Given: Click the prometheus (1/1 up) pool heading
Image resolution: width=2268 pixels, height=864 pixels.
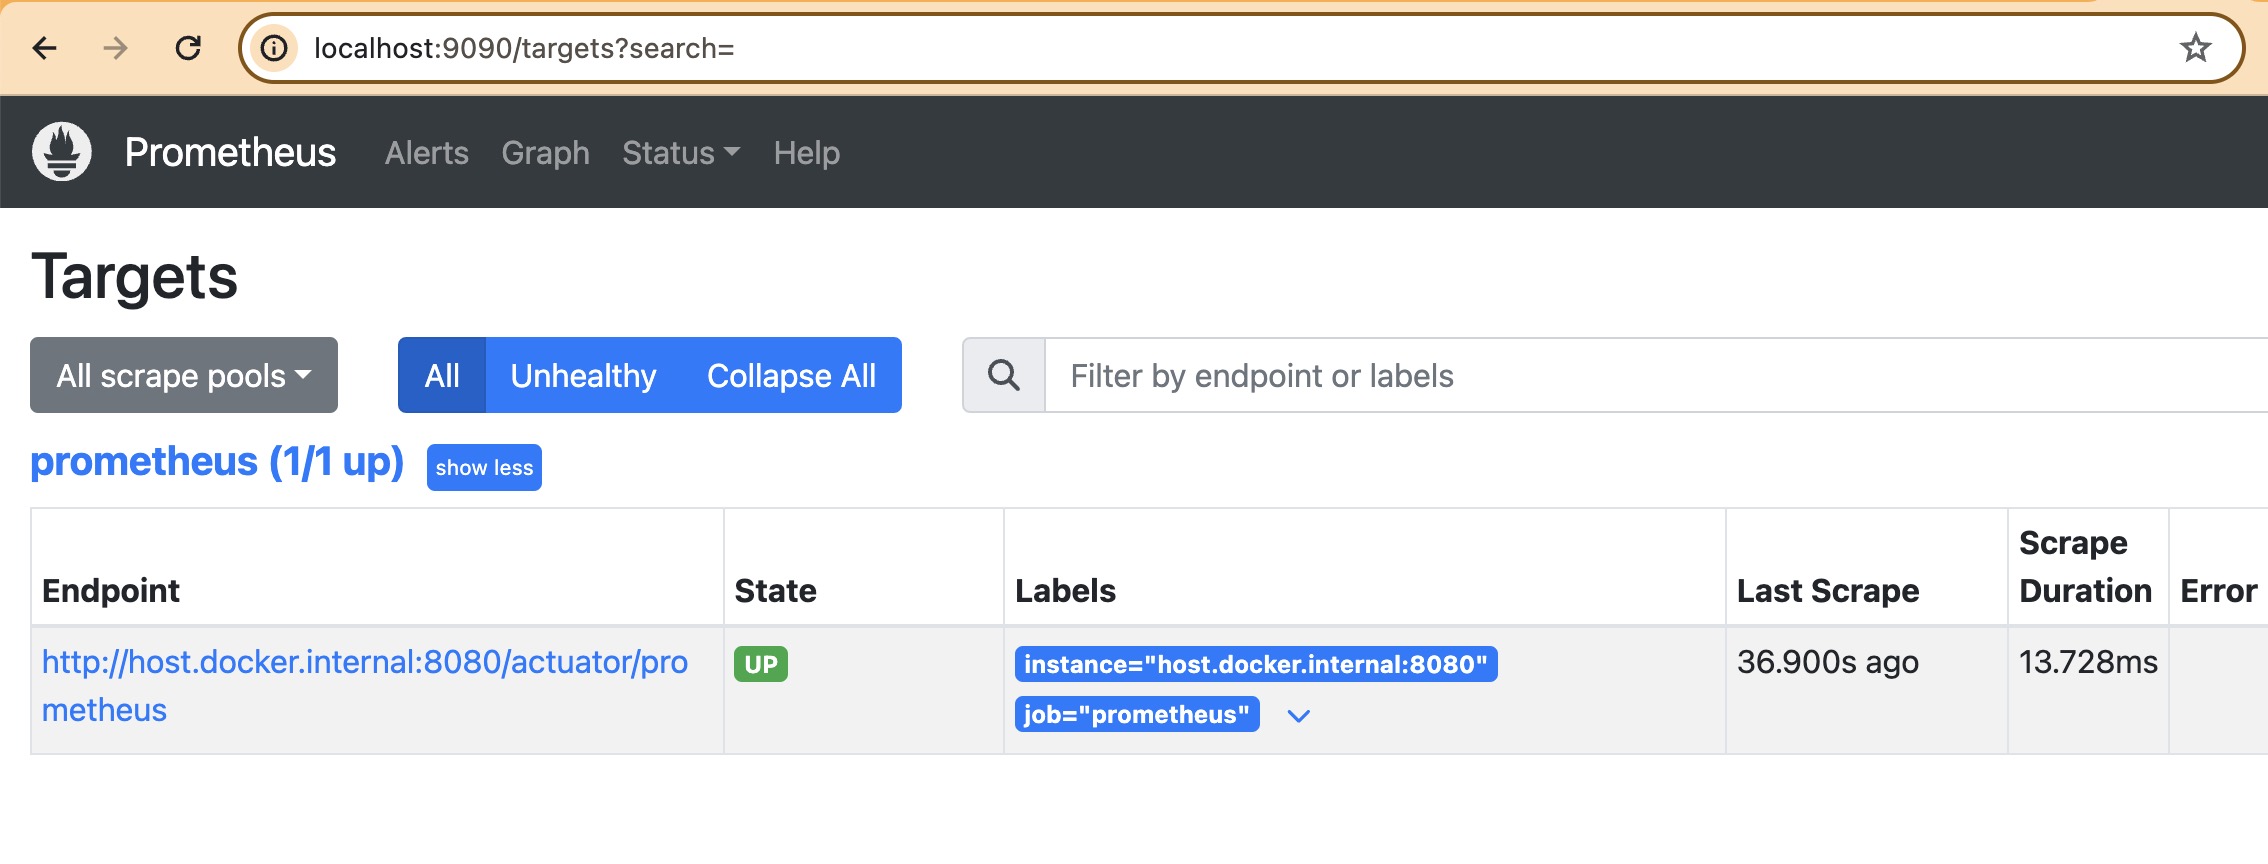Looking at the screenshot, I should [x=217, y=462].
